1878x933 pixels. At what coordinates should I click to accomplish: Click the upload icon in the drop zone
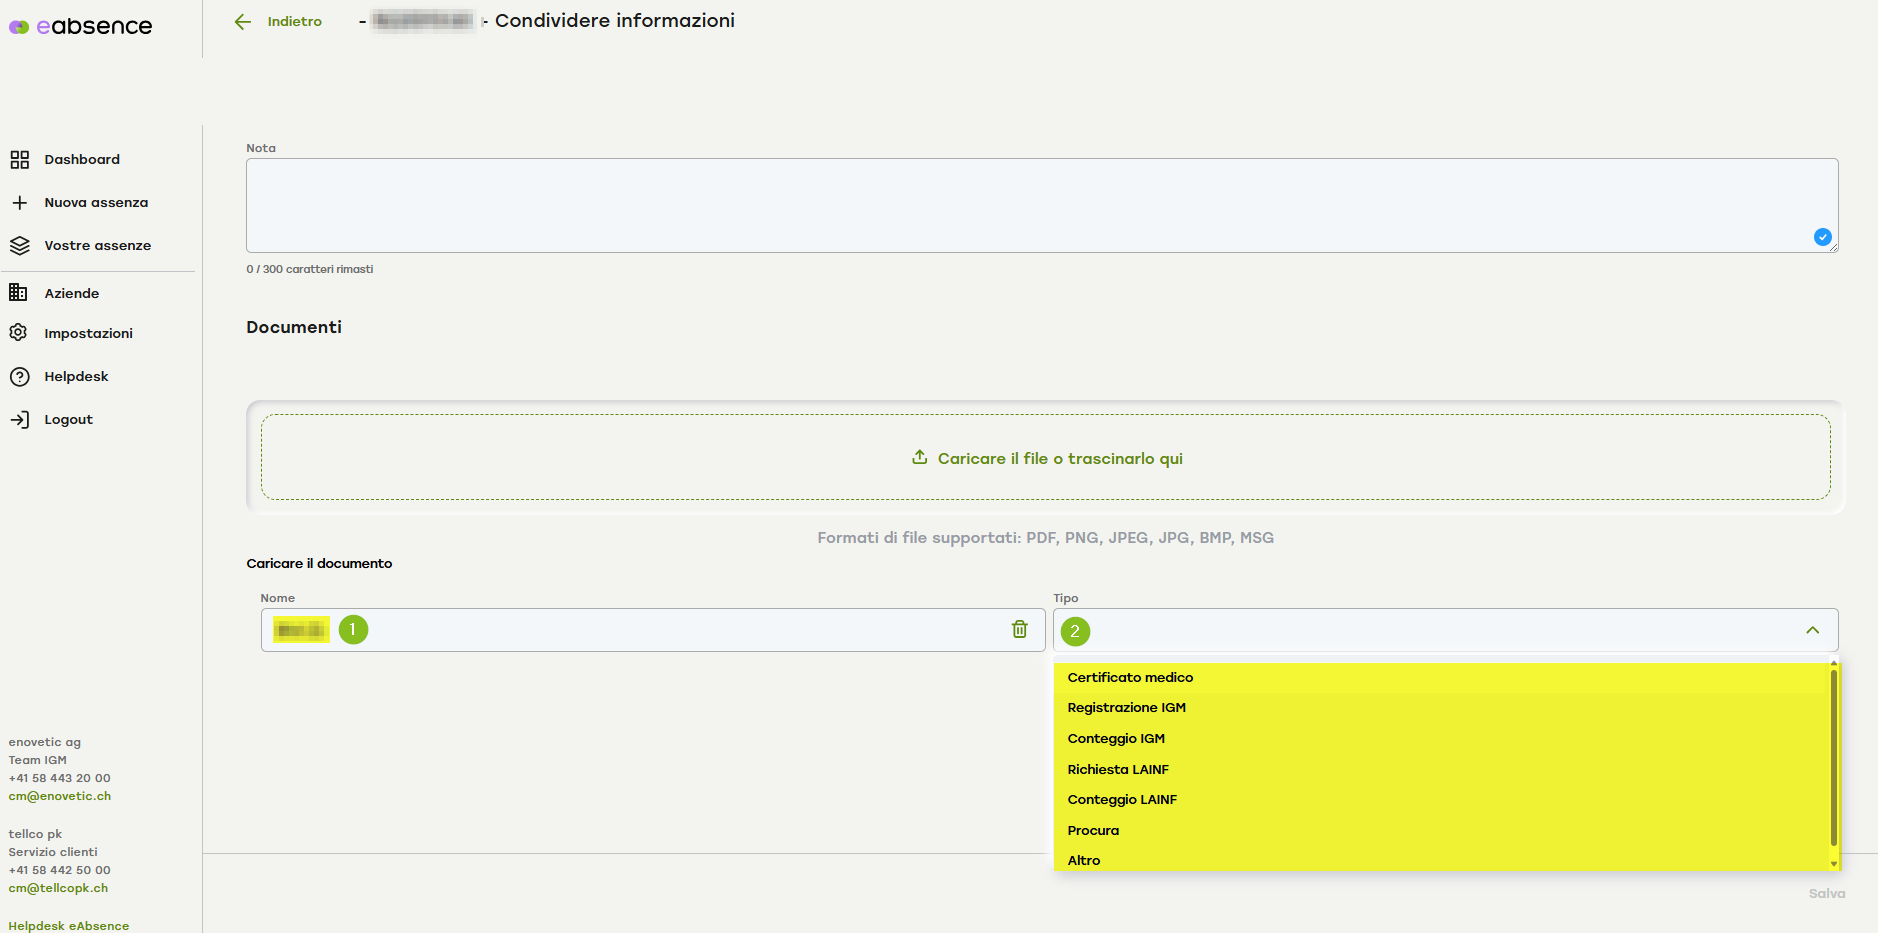coord(919,457)
